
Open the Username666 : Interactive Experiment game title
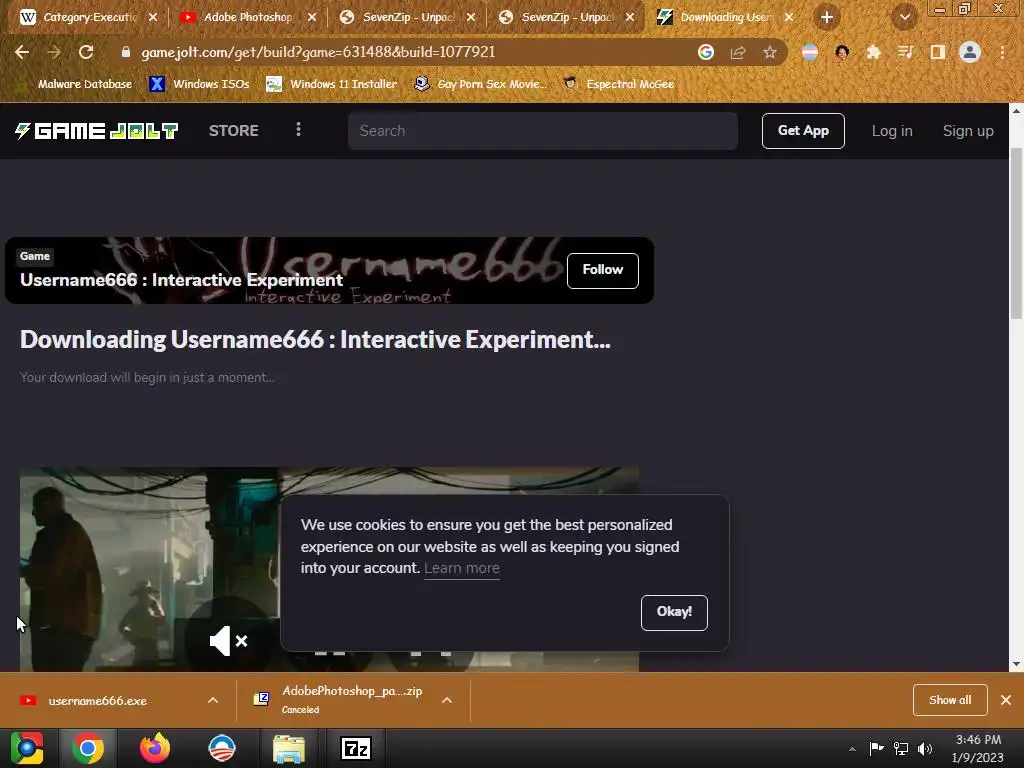tap(181, 280)
